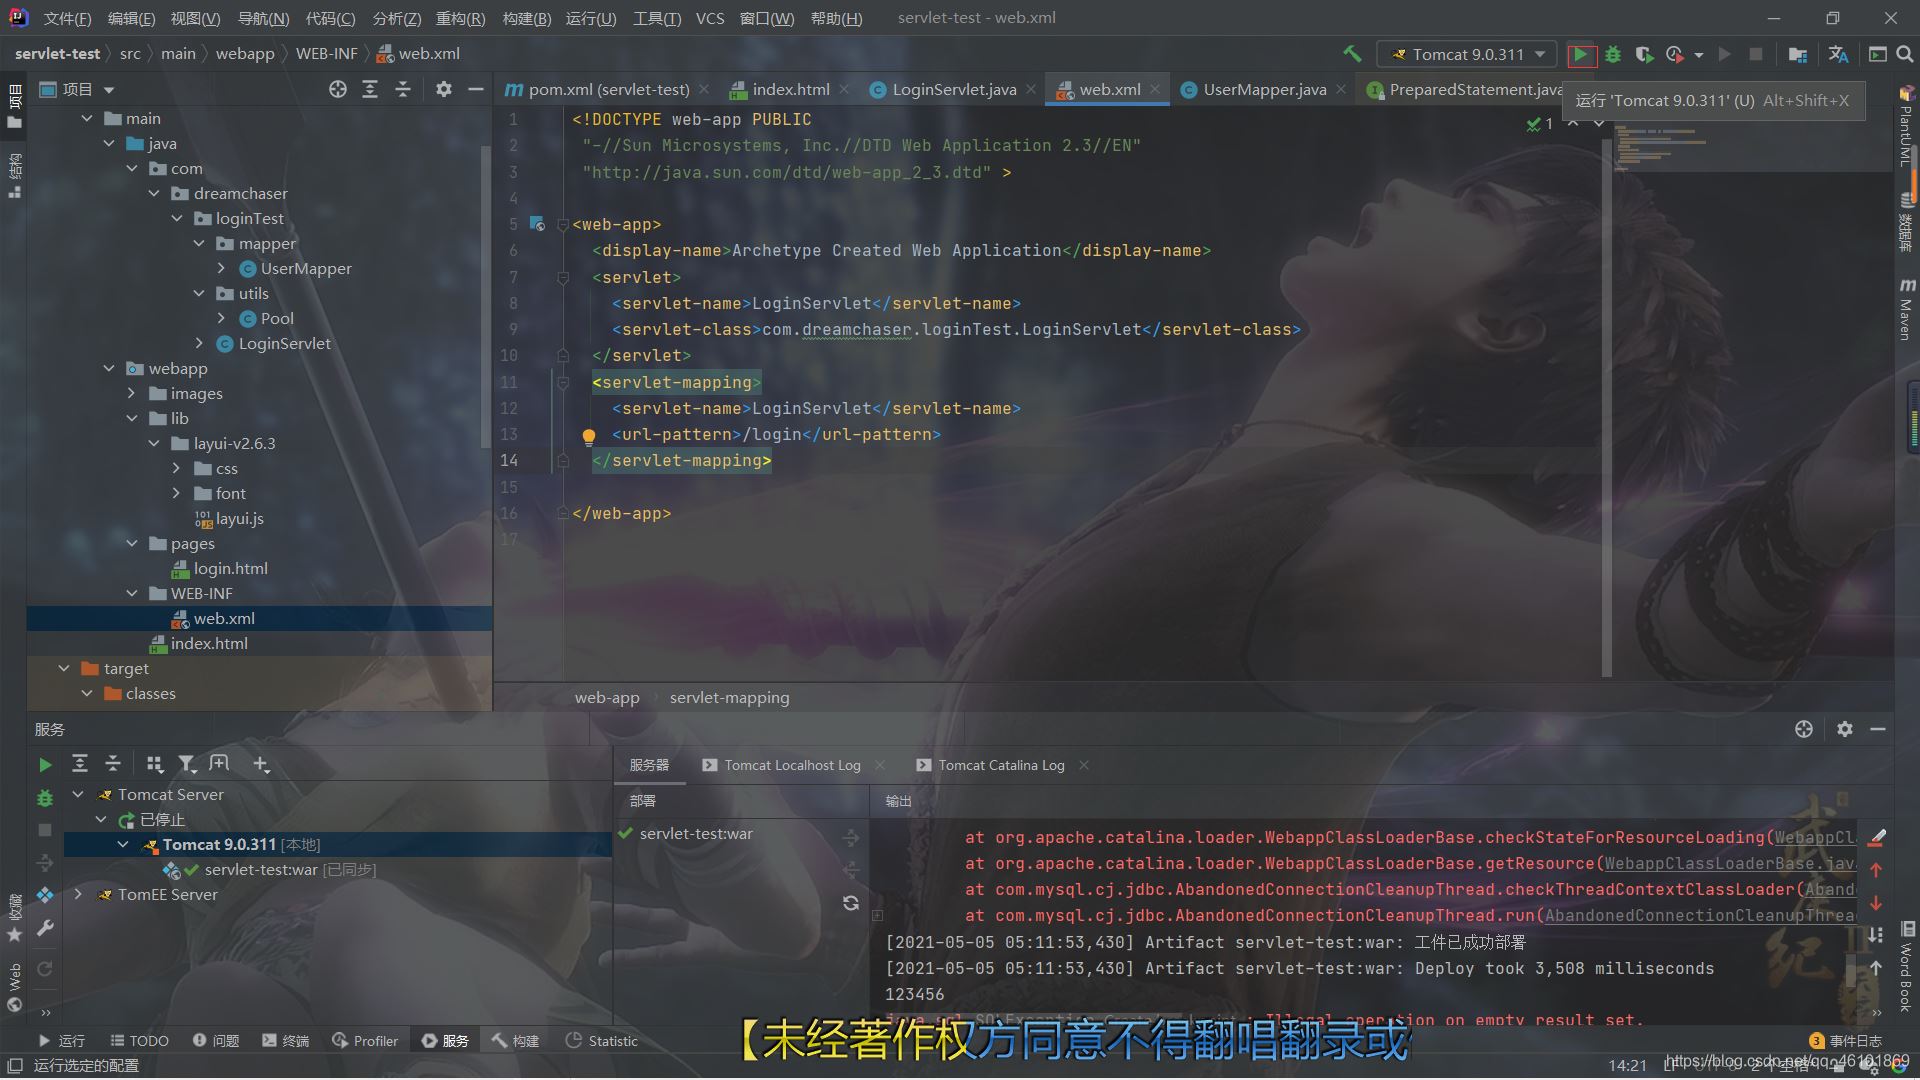Viewport: 1920px width, 1080px height.
Task: Expand the images folder
Action: 131,393
